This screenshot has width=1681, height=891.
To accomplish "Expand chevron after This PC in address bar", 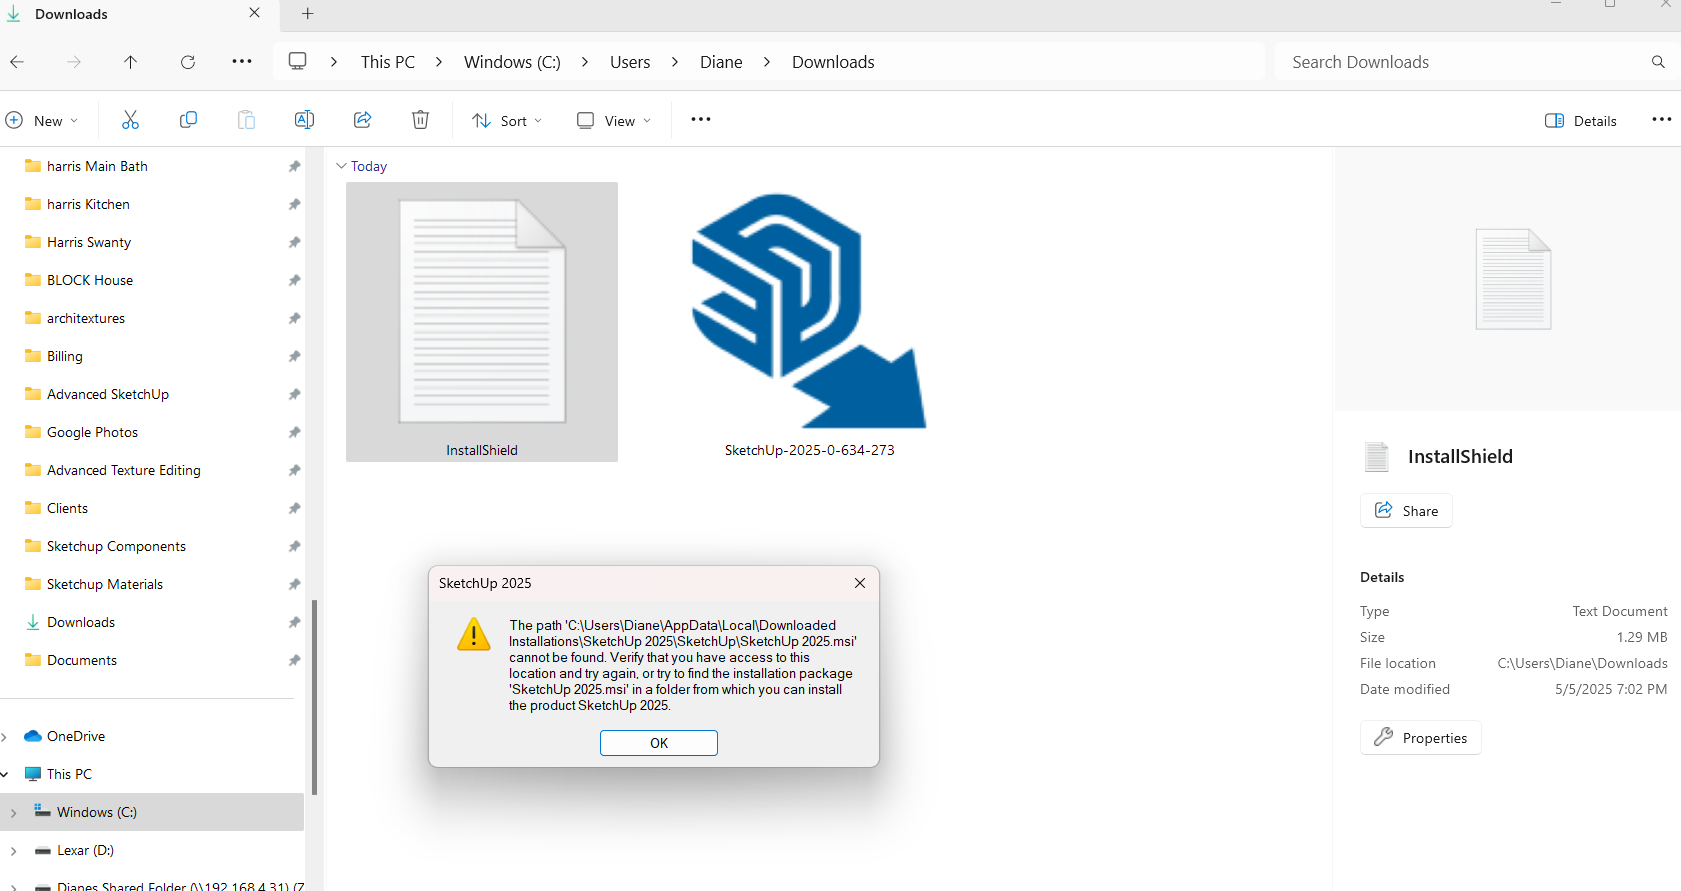I will (x=438, y=62).
